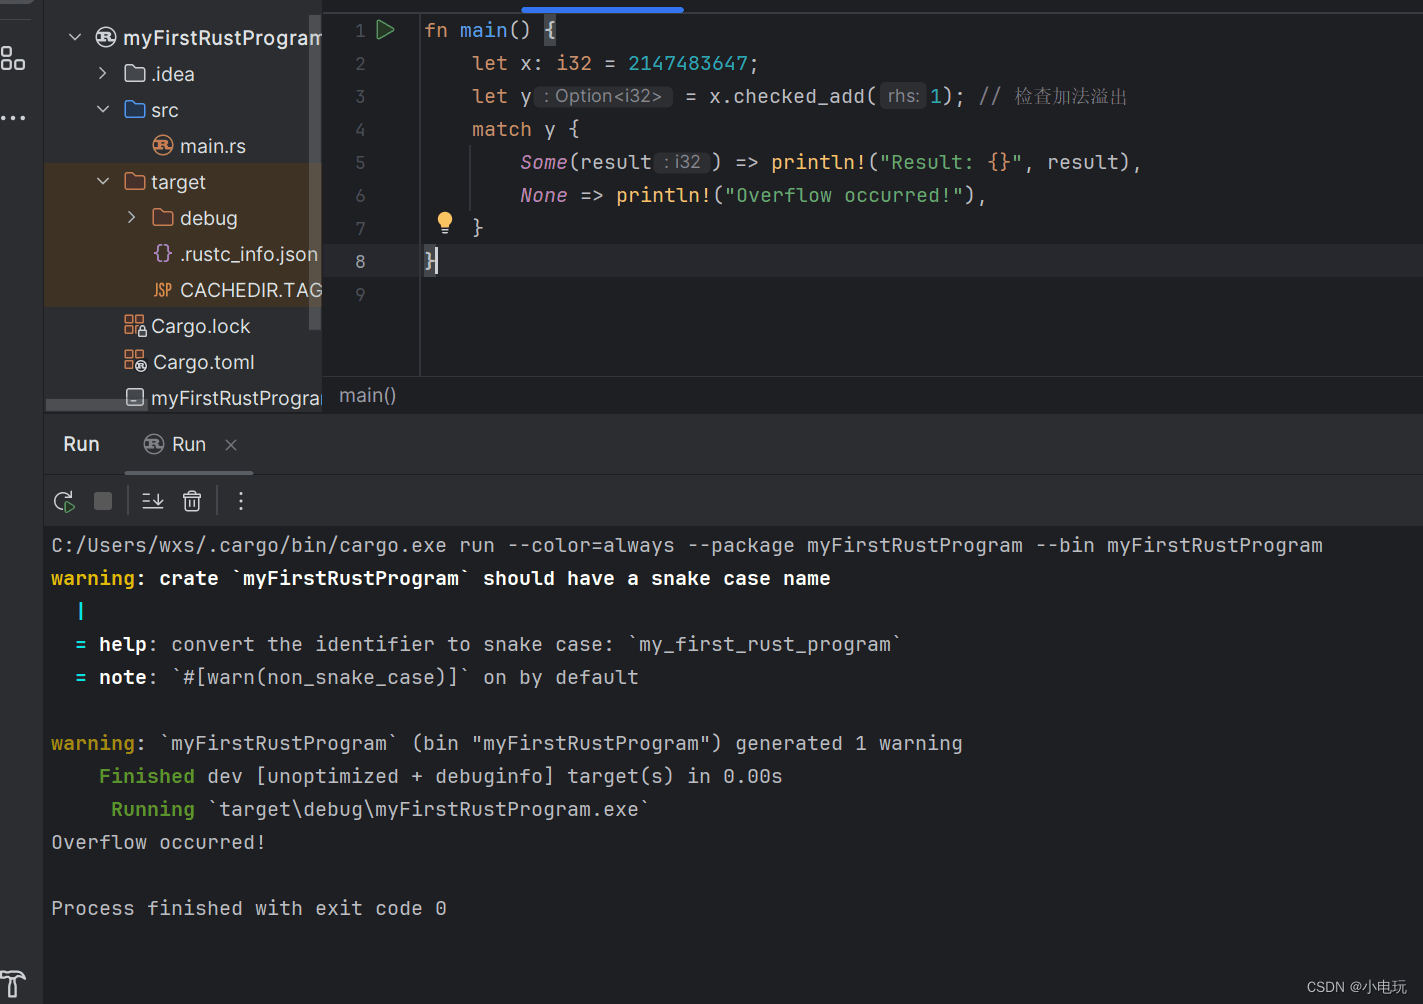Select Cargo.toml in project tree
The height and width of the screenshot is (1004, 1423).
[203, 362]
